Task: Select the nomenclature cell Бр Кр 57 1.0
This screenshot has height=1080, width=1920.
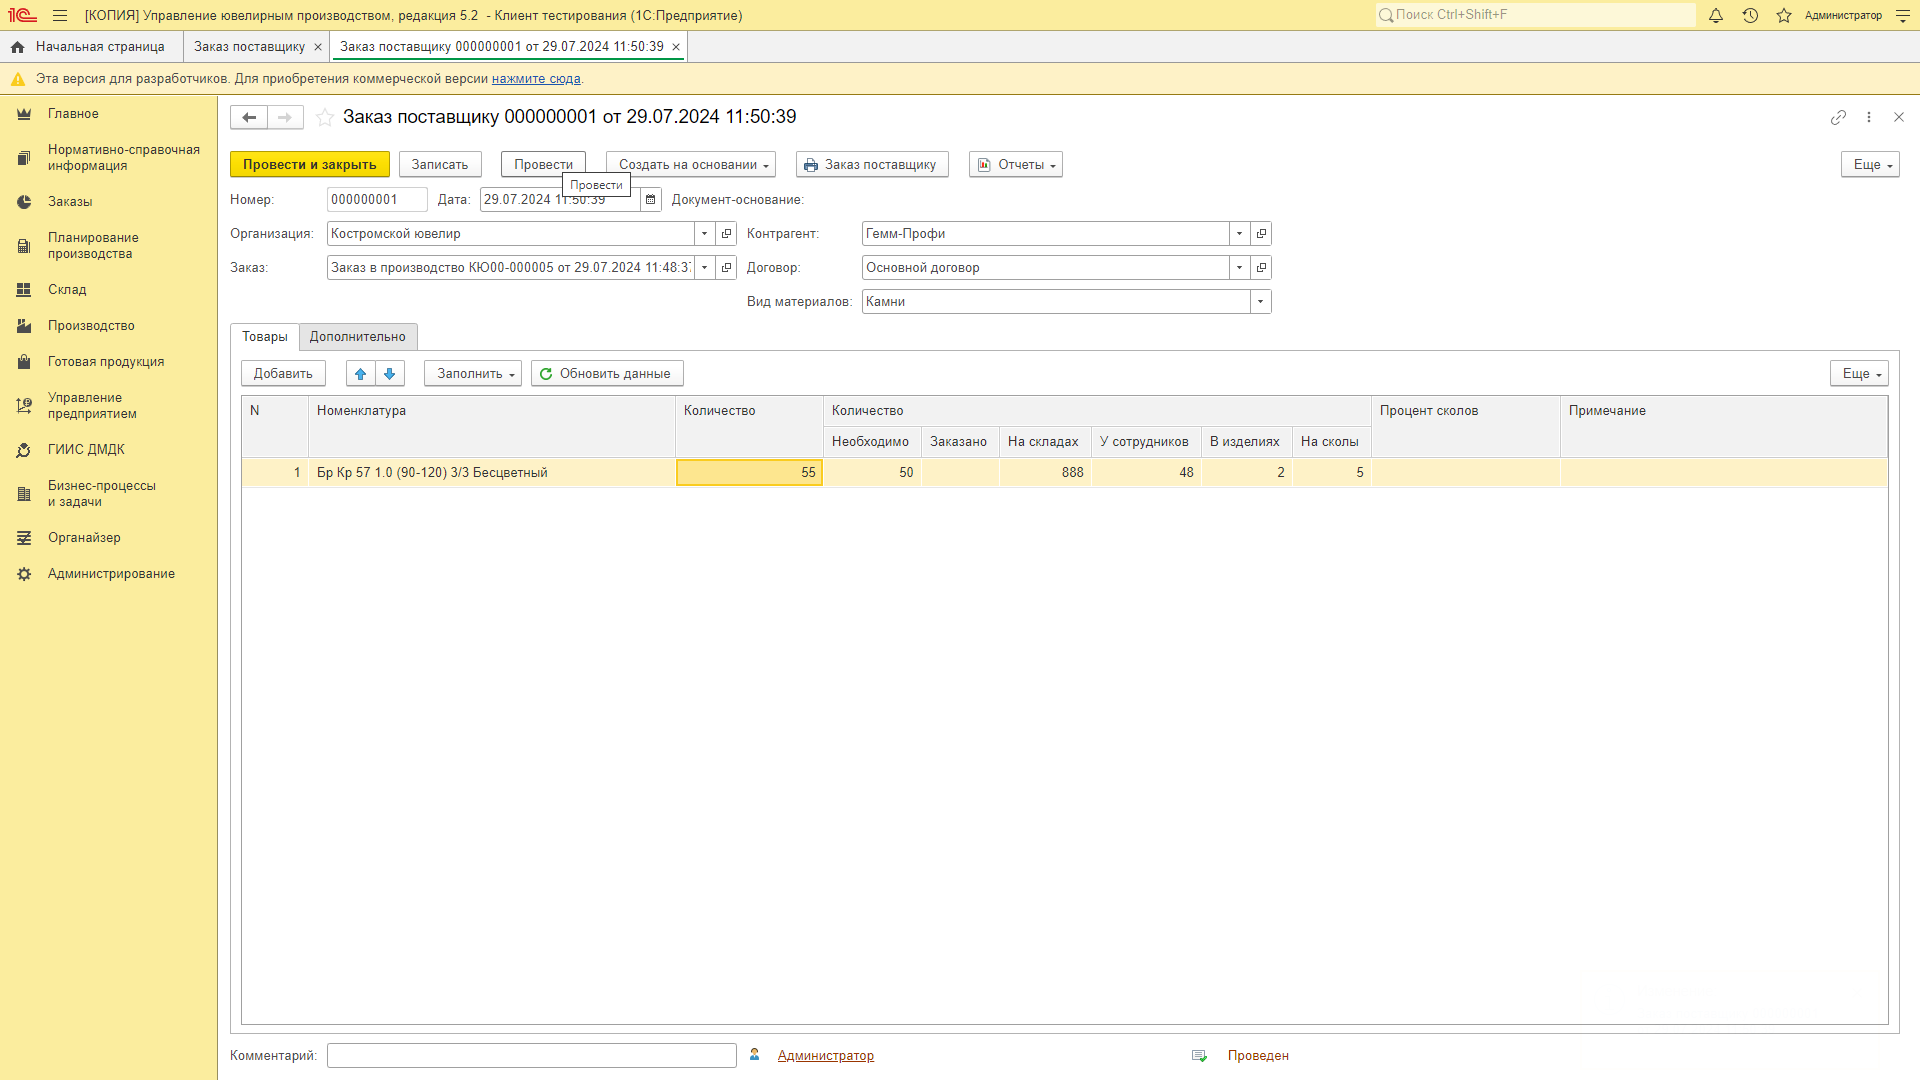Action: (492, 473)
